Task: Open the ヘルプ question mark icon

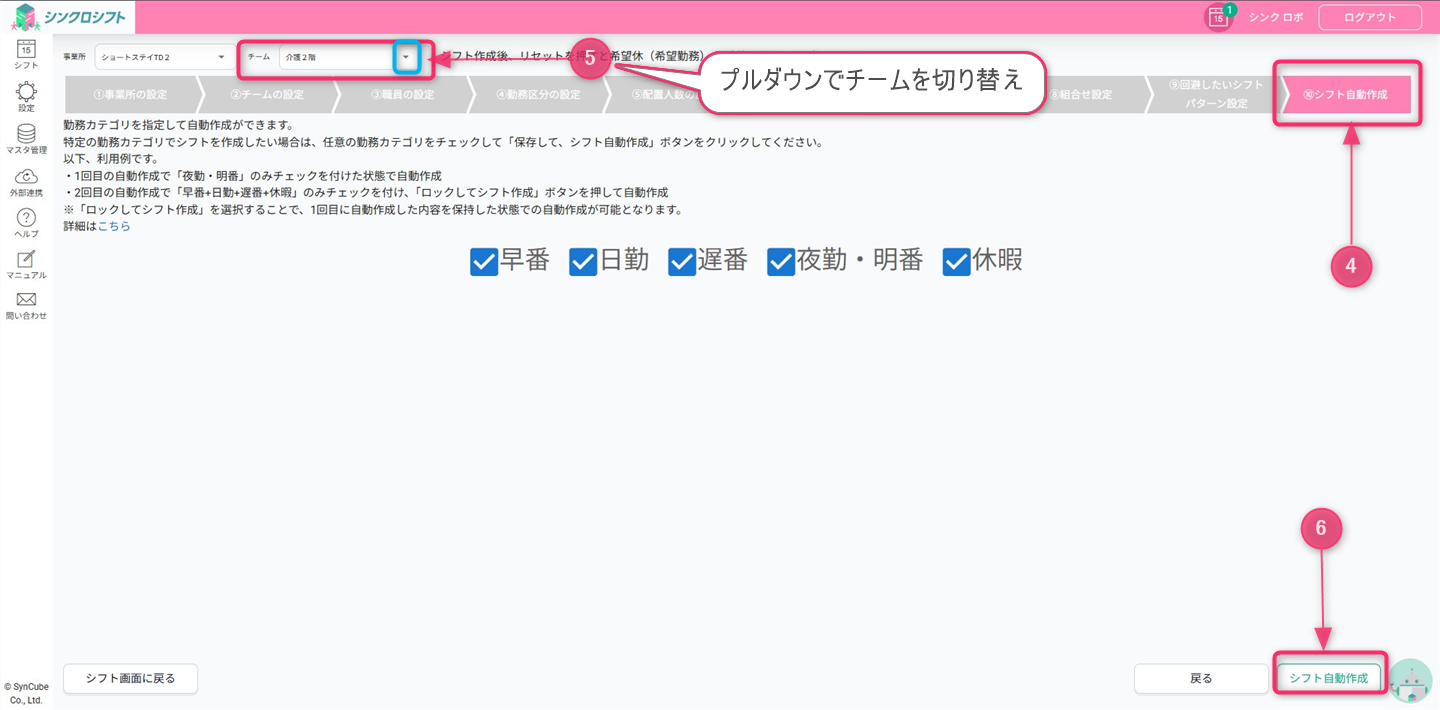Action: tap(26, 218)
